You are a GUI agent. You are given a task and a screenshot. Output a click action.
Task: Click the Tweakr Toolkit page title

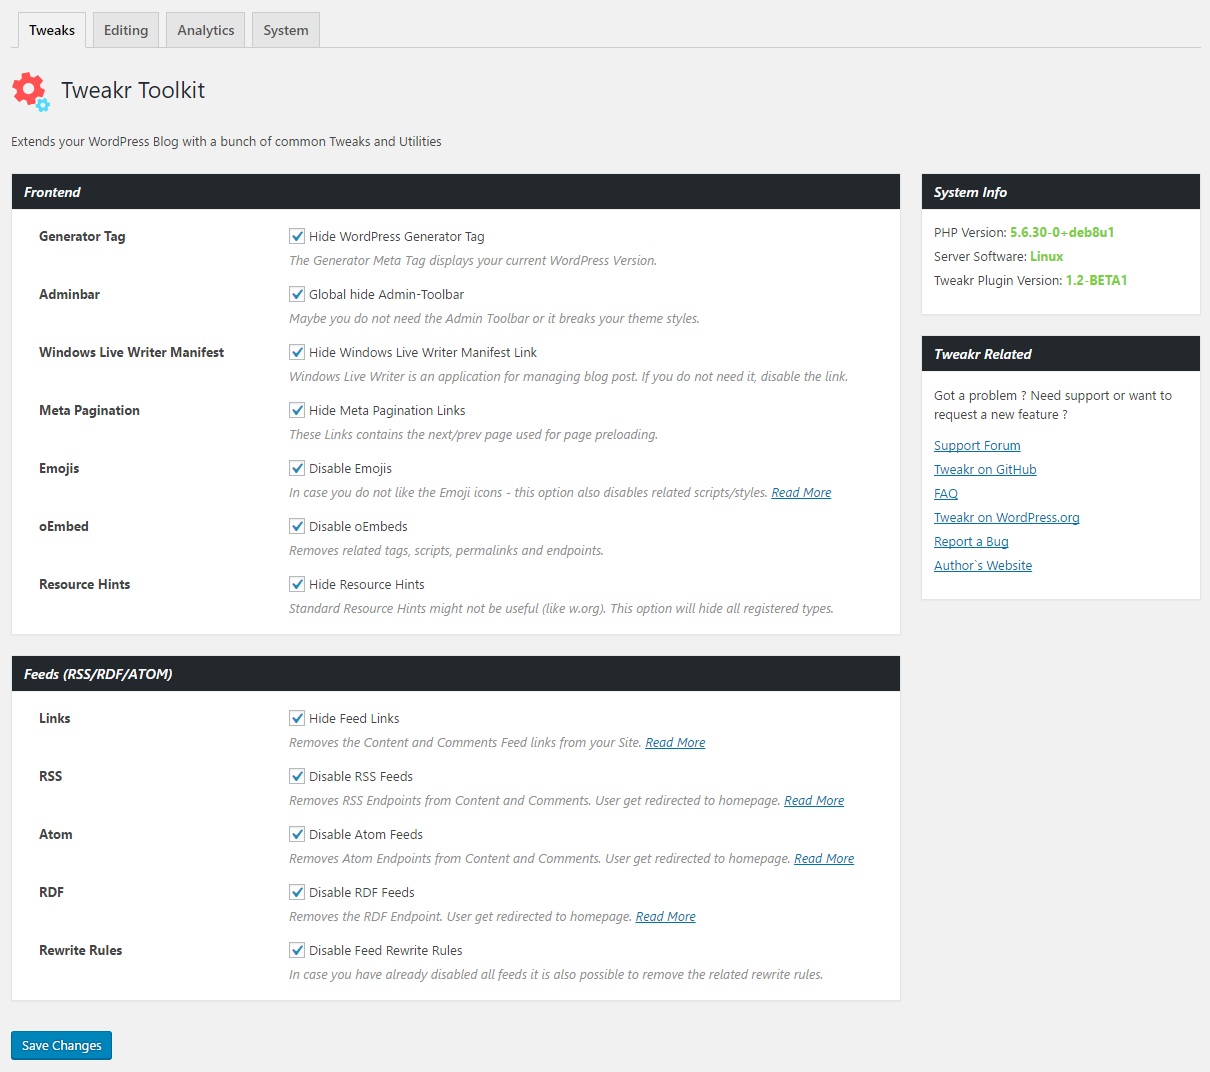click(133, 90)
